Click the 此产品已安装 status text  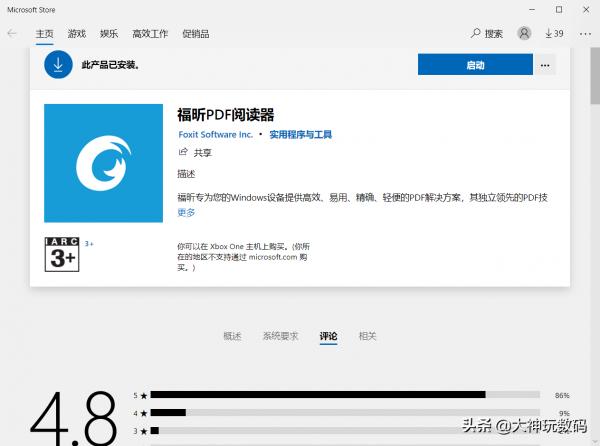(x=110, y=65)
